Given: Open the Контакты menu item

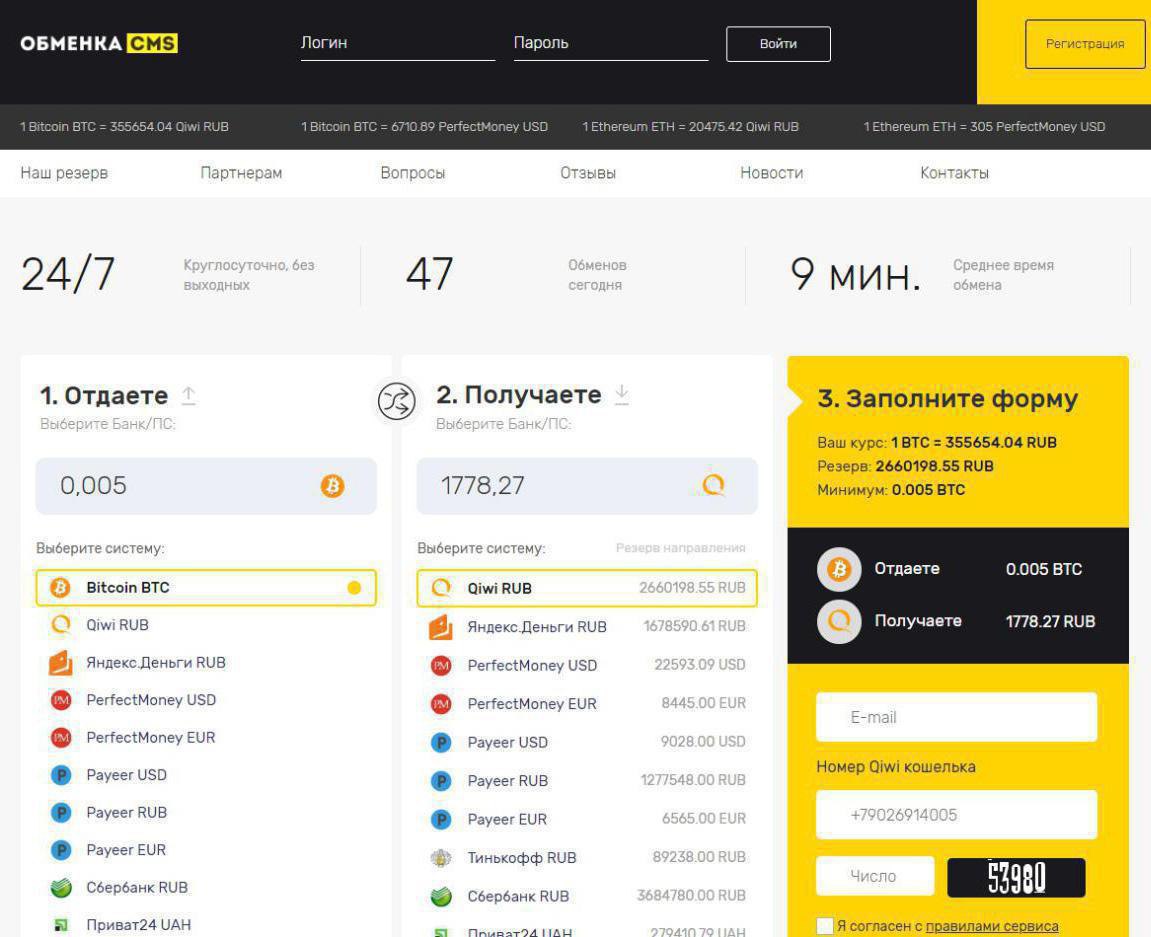Looking at the screenshot, I should [x=954, y=173].
